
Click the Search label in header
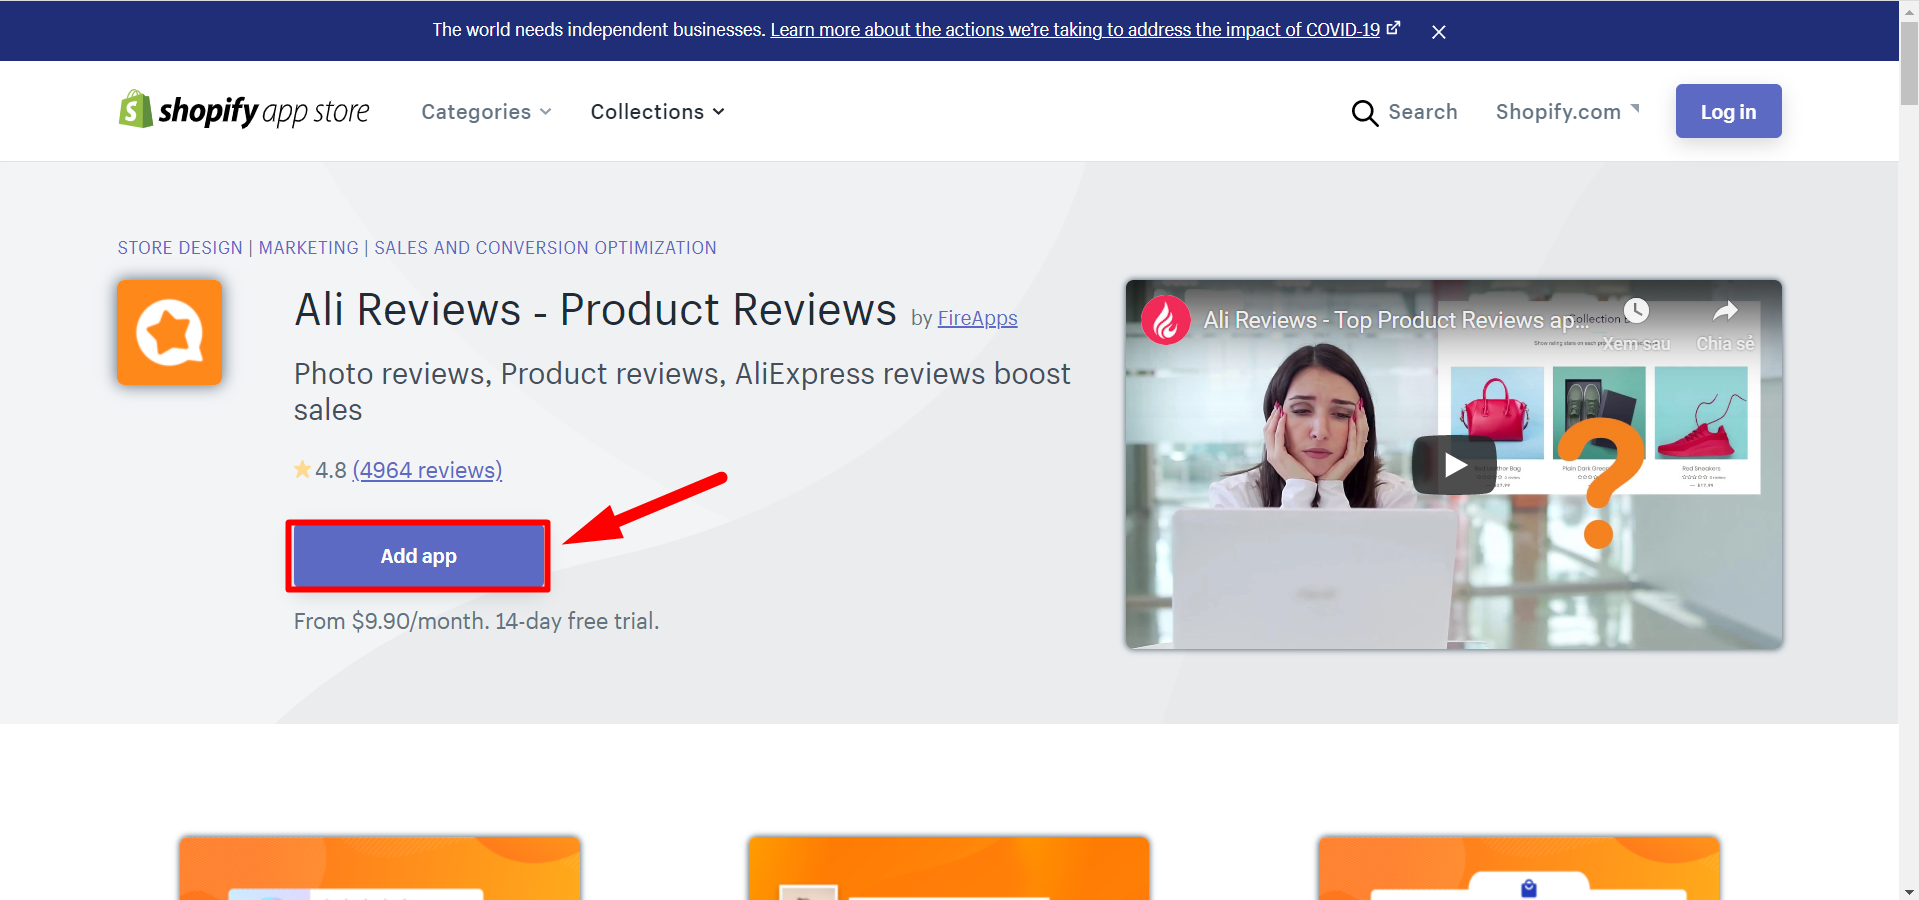click(1422, 112)
